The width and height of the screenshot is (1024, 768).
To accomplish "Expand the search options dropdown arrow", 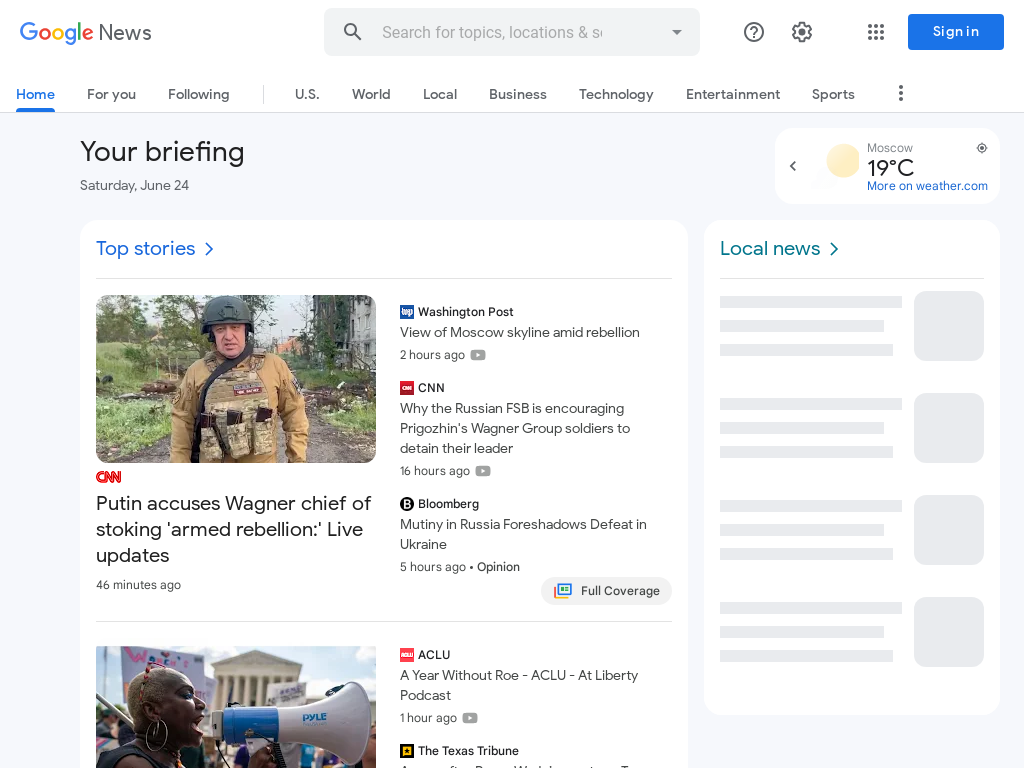I will tap(677, 32).
